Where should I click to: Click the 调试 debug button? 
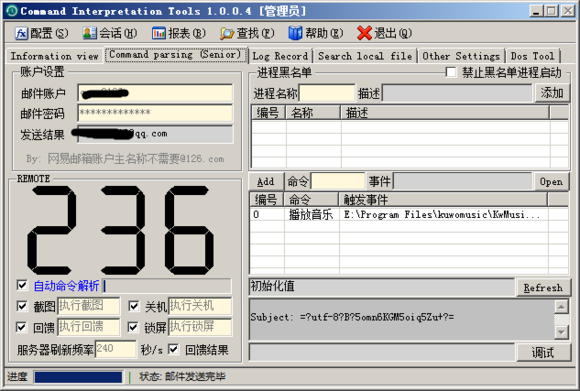(x=543, y=353)
